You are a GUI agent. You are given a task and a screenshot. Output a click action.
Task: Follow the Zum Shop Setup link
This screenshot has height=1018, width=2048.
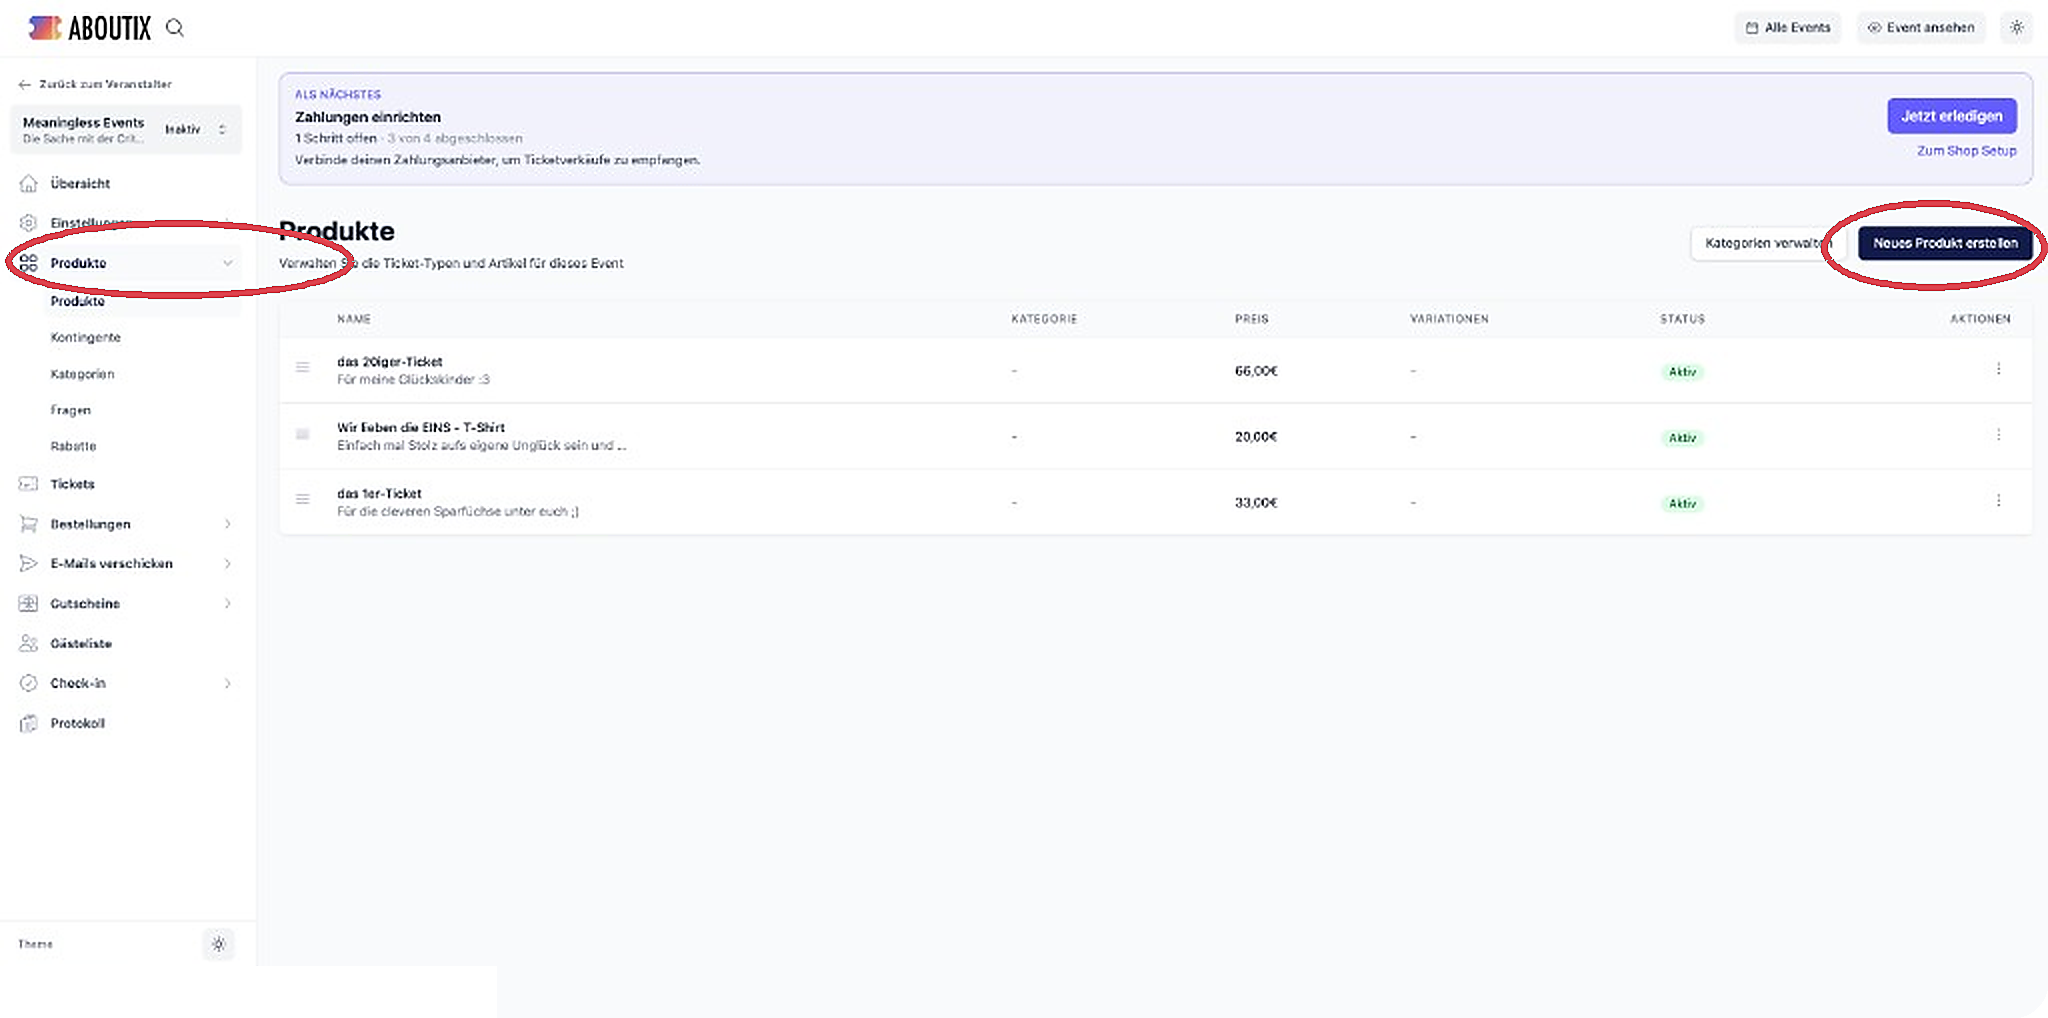[1966, 151]
